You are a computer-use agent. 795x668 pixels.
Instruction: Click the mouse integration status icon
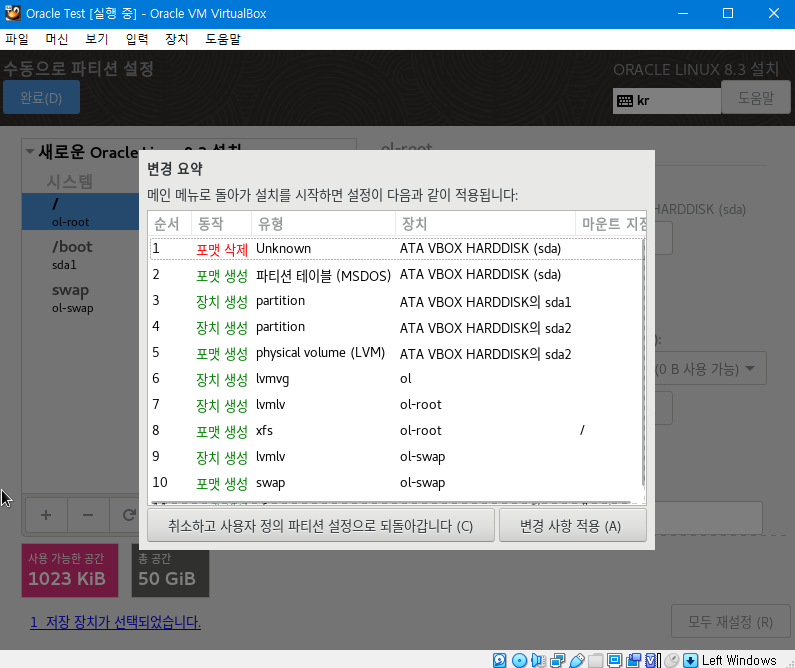[x=671, y=660]
